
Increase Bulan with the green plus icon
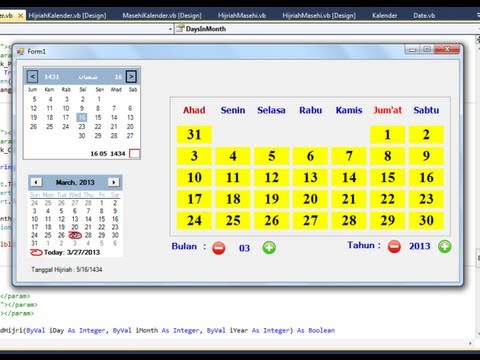[269, 248]
